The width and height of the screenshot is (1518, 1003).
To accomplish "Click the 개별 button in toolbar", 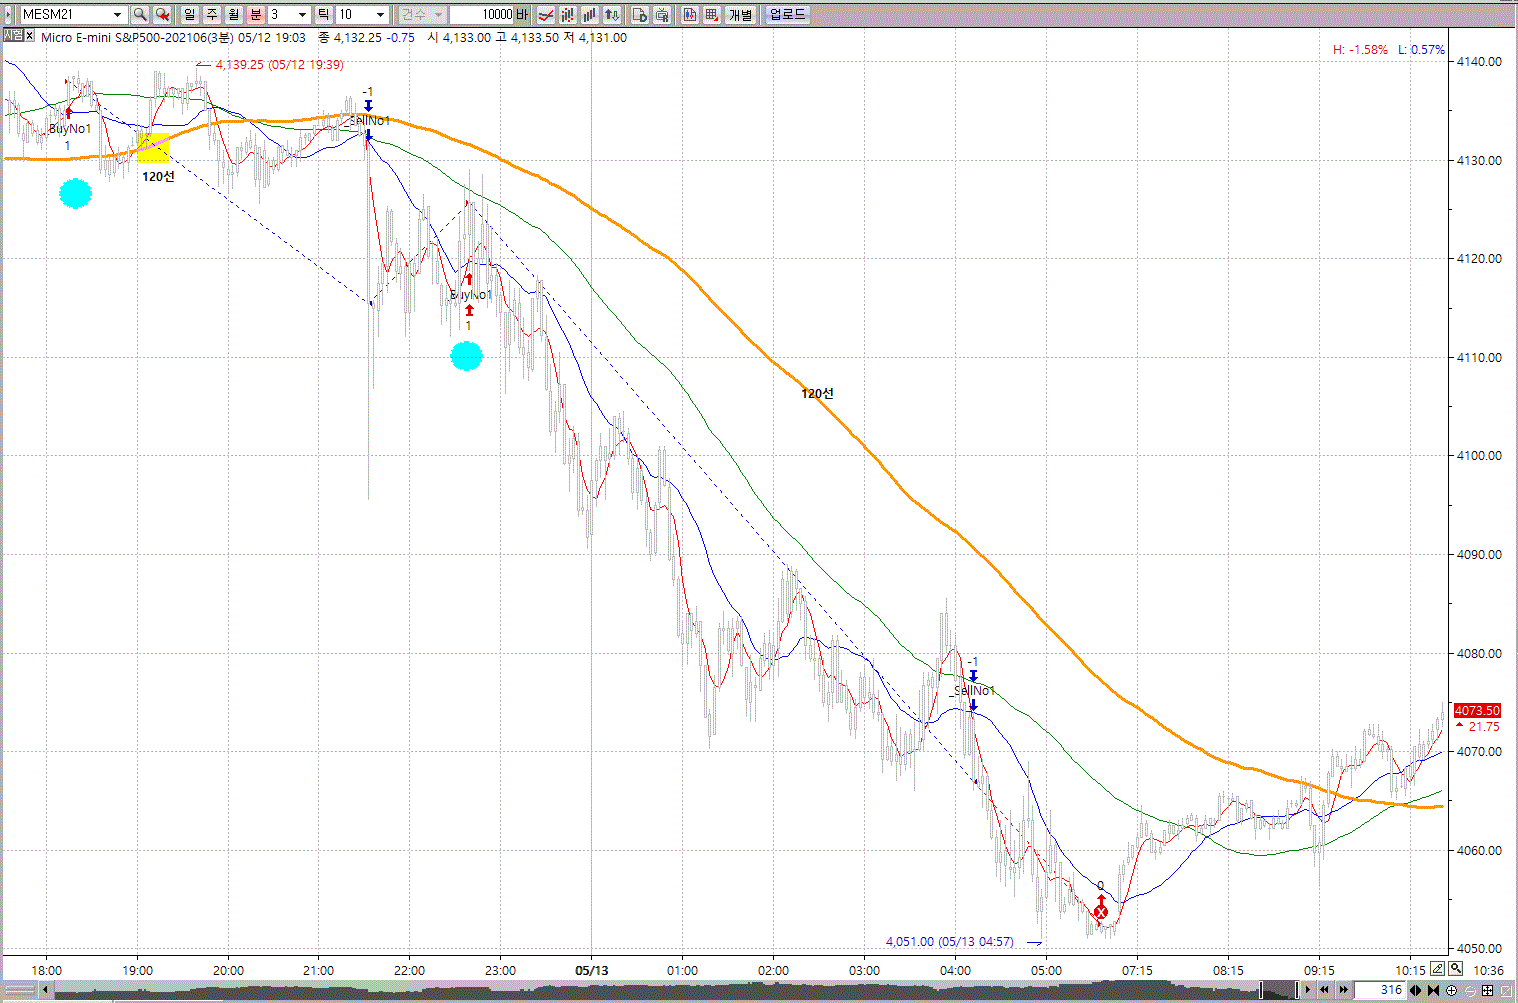I will (x=740, y=14).
